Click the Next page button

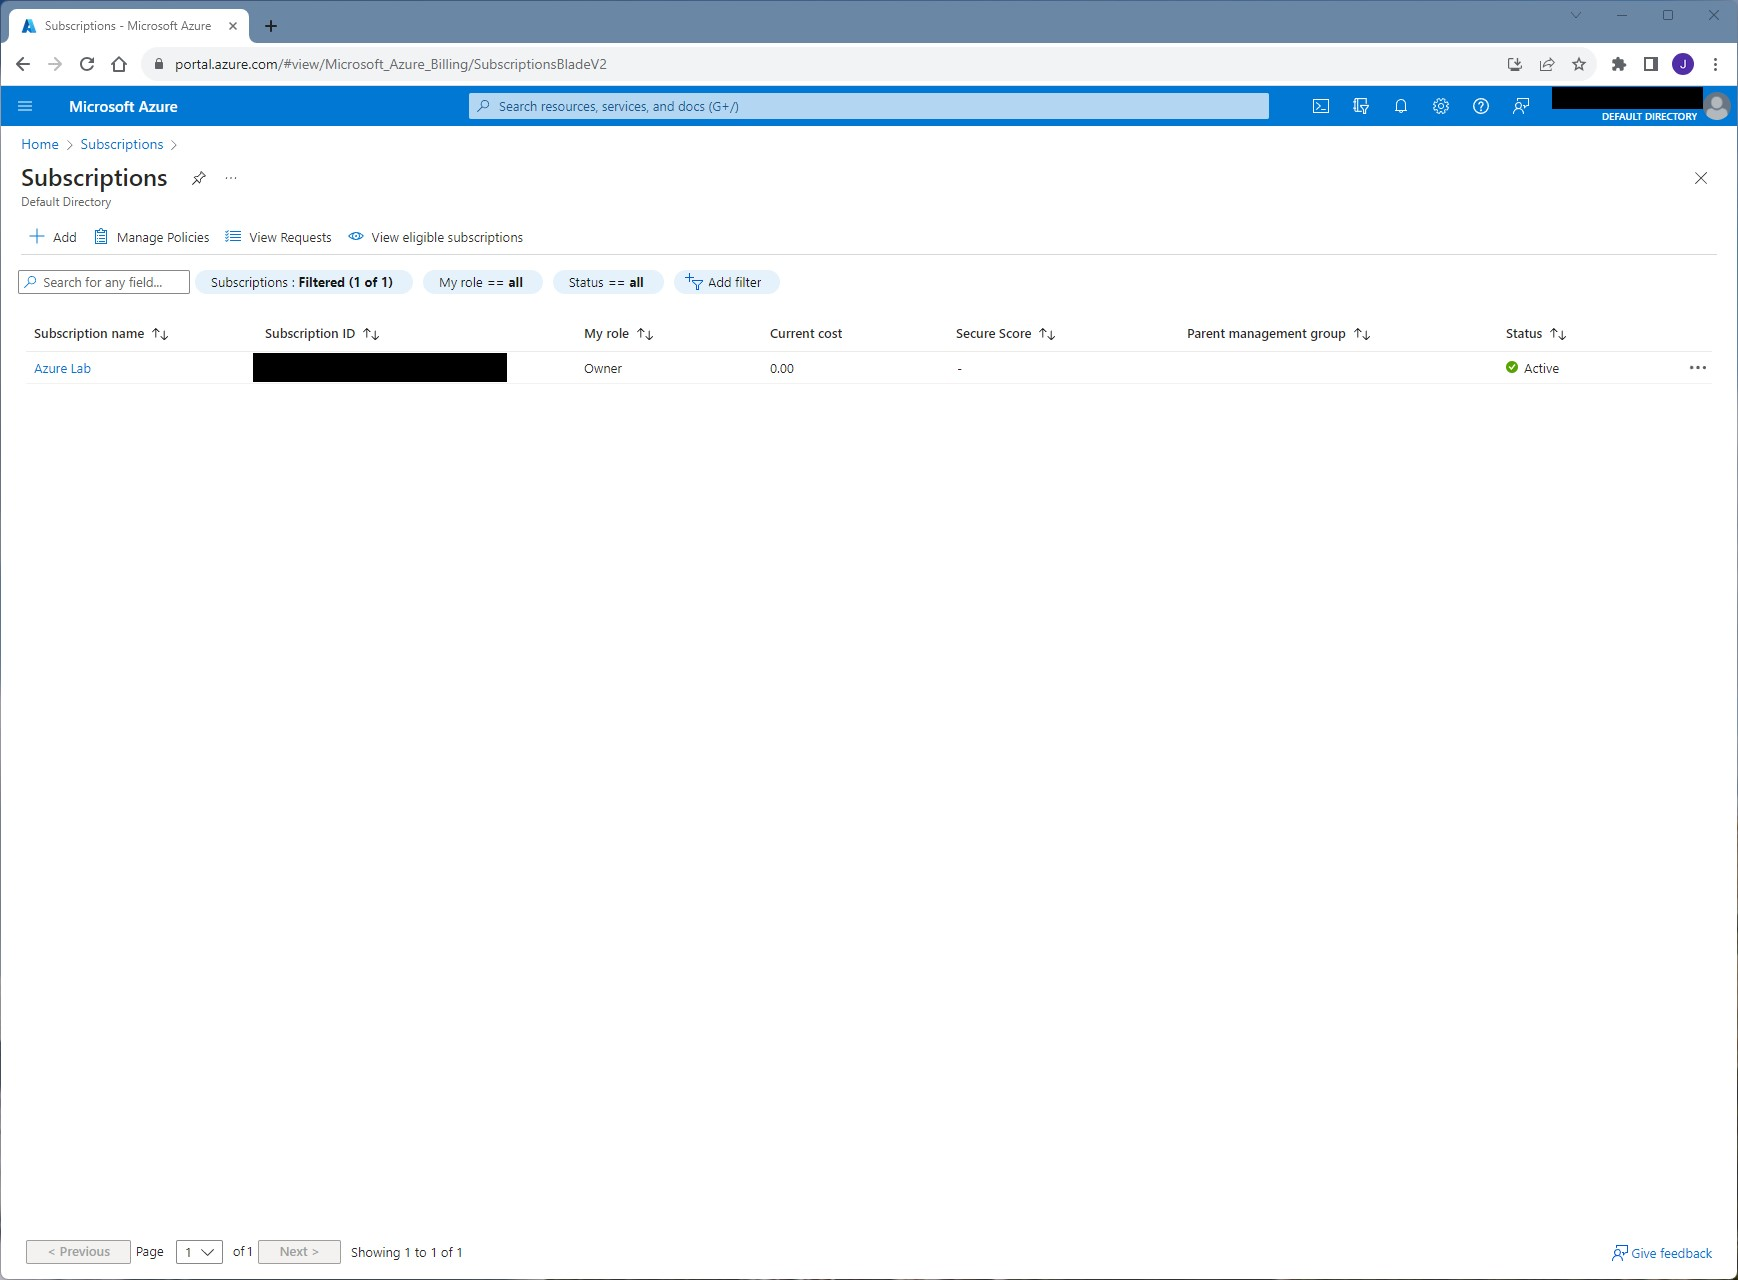[x=299, y=1252]
